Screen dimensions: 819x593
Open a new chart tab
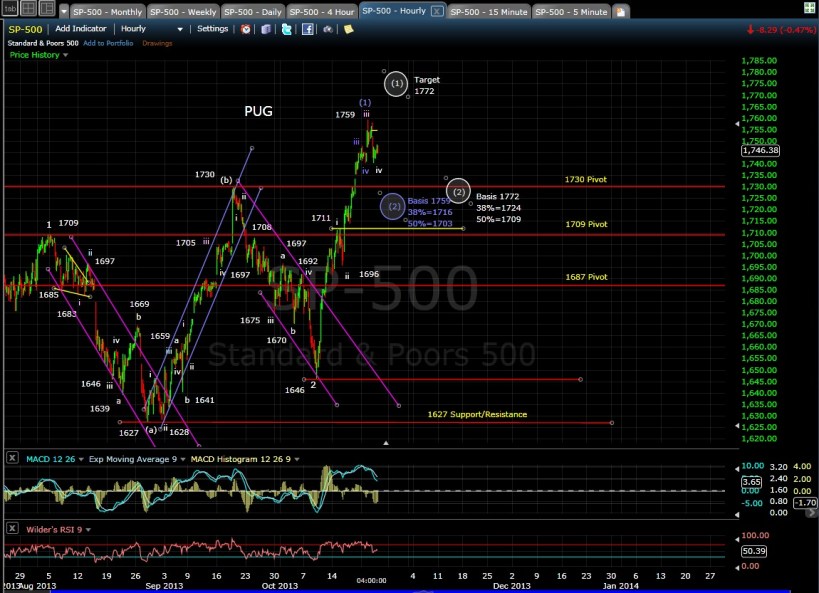[621, 11]
